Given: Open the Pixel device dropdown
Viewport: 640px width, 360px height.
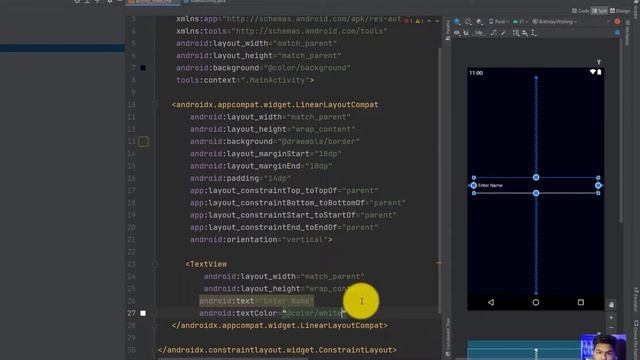Looking at the screenshot, I should click(498, 22).
